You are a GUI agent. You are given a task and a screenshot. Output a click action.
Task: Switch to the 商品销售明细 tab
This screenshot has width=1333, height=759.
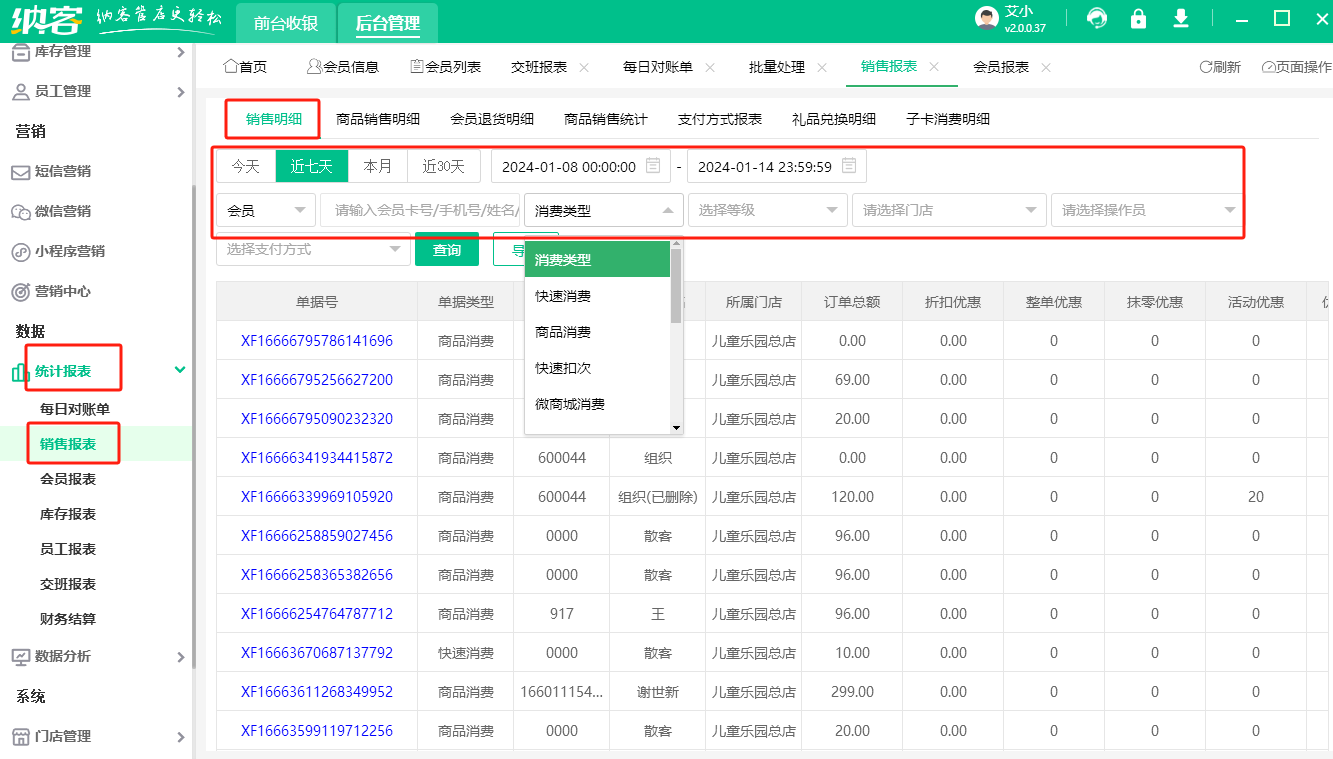point(378,119)
